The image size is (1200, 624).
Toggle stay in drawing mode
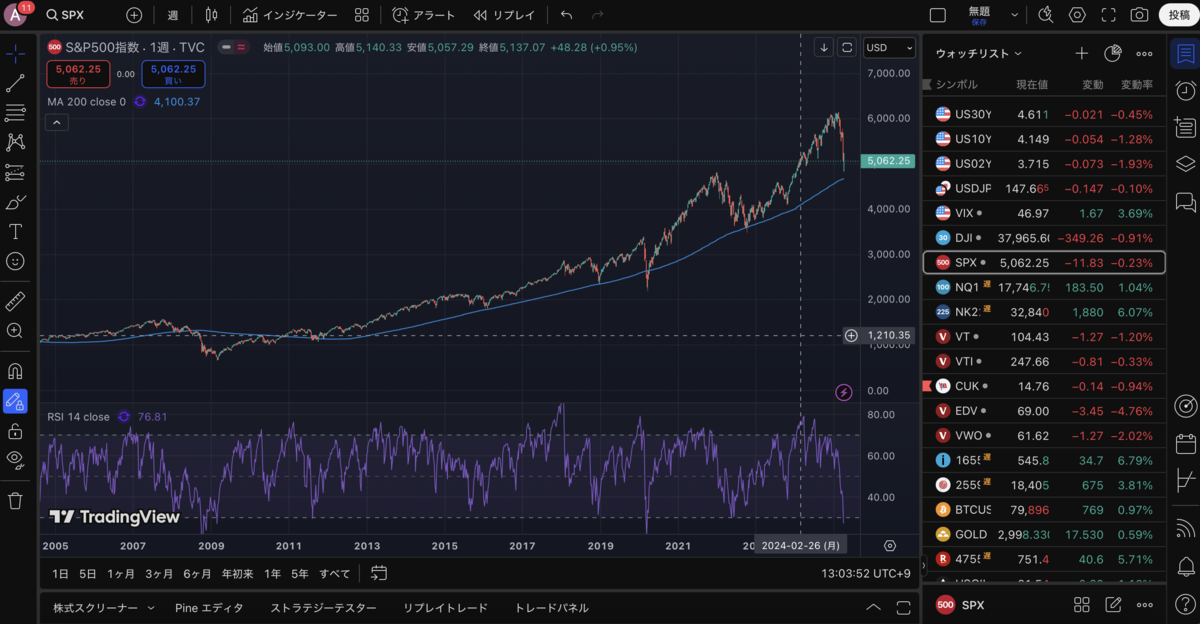(15, 401)
